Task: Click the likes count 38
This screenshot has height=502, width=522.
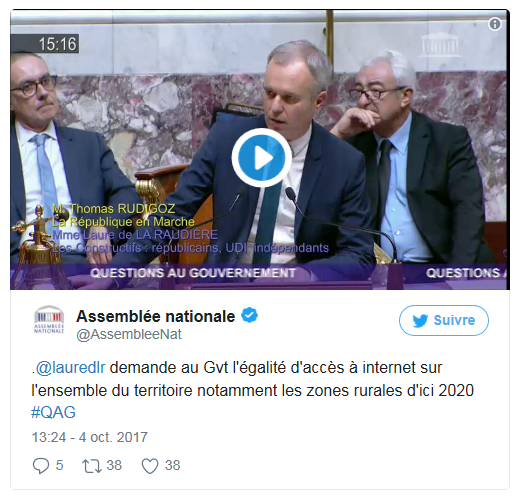Action: [x=173, y=465]
